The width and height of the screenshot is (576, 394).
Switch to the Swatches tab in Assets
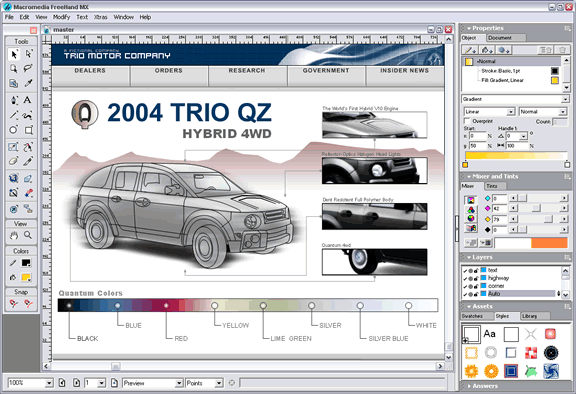pos(476,316)
